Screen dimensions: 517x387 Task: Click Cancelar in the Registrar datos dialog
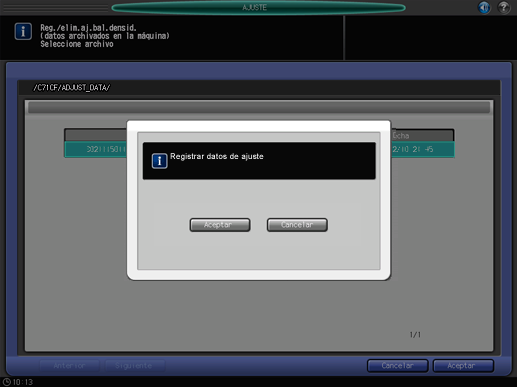click(297, 225)
